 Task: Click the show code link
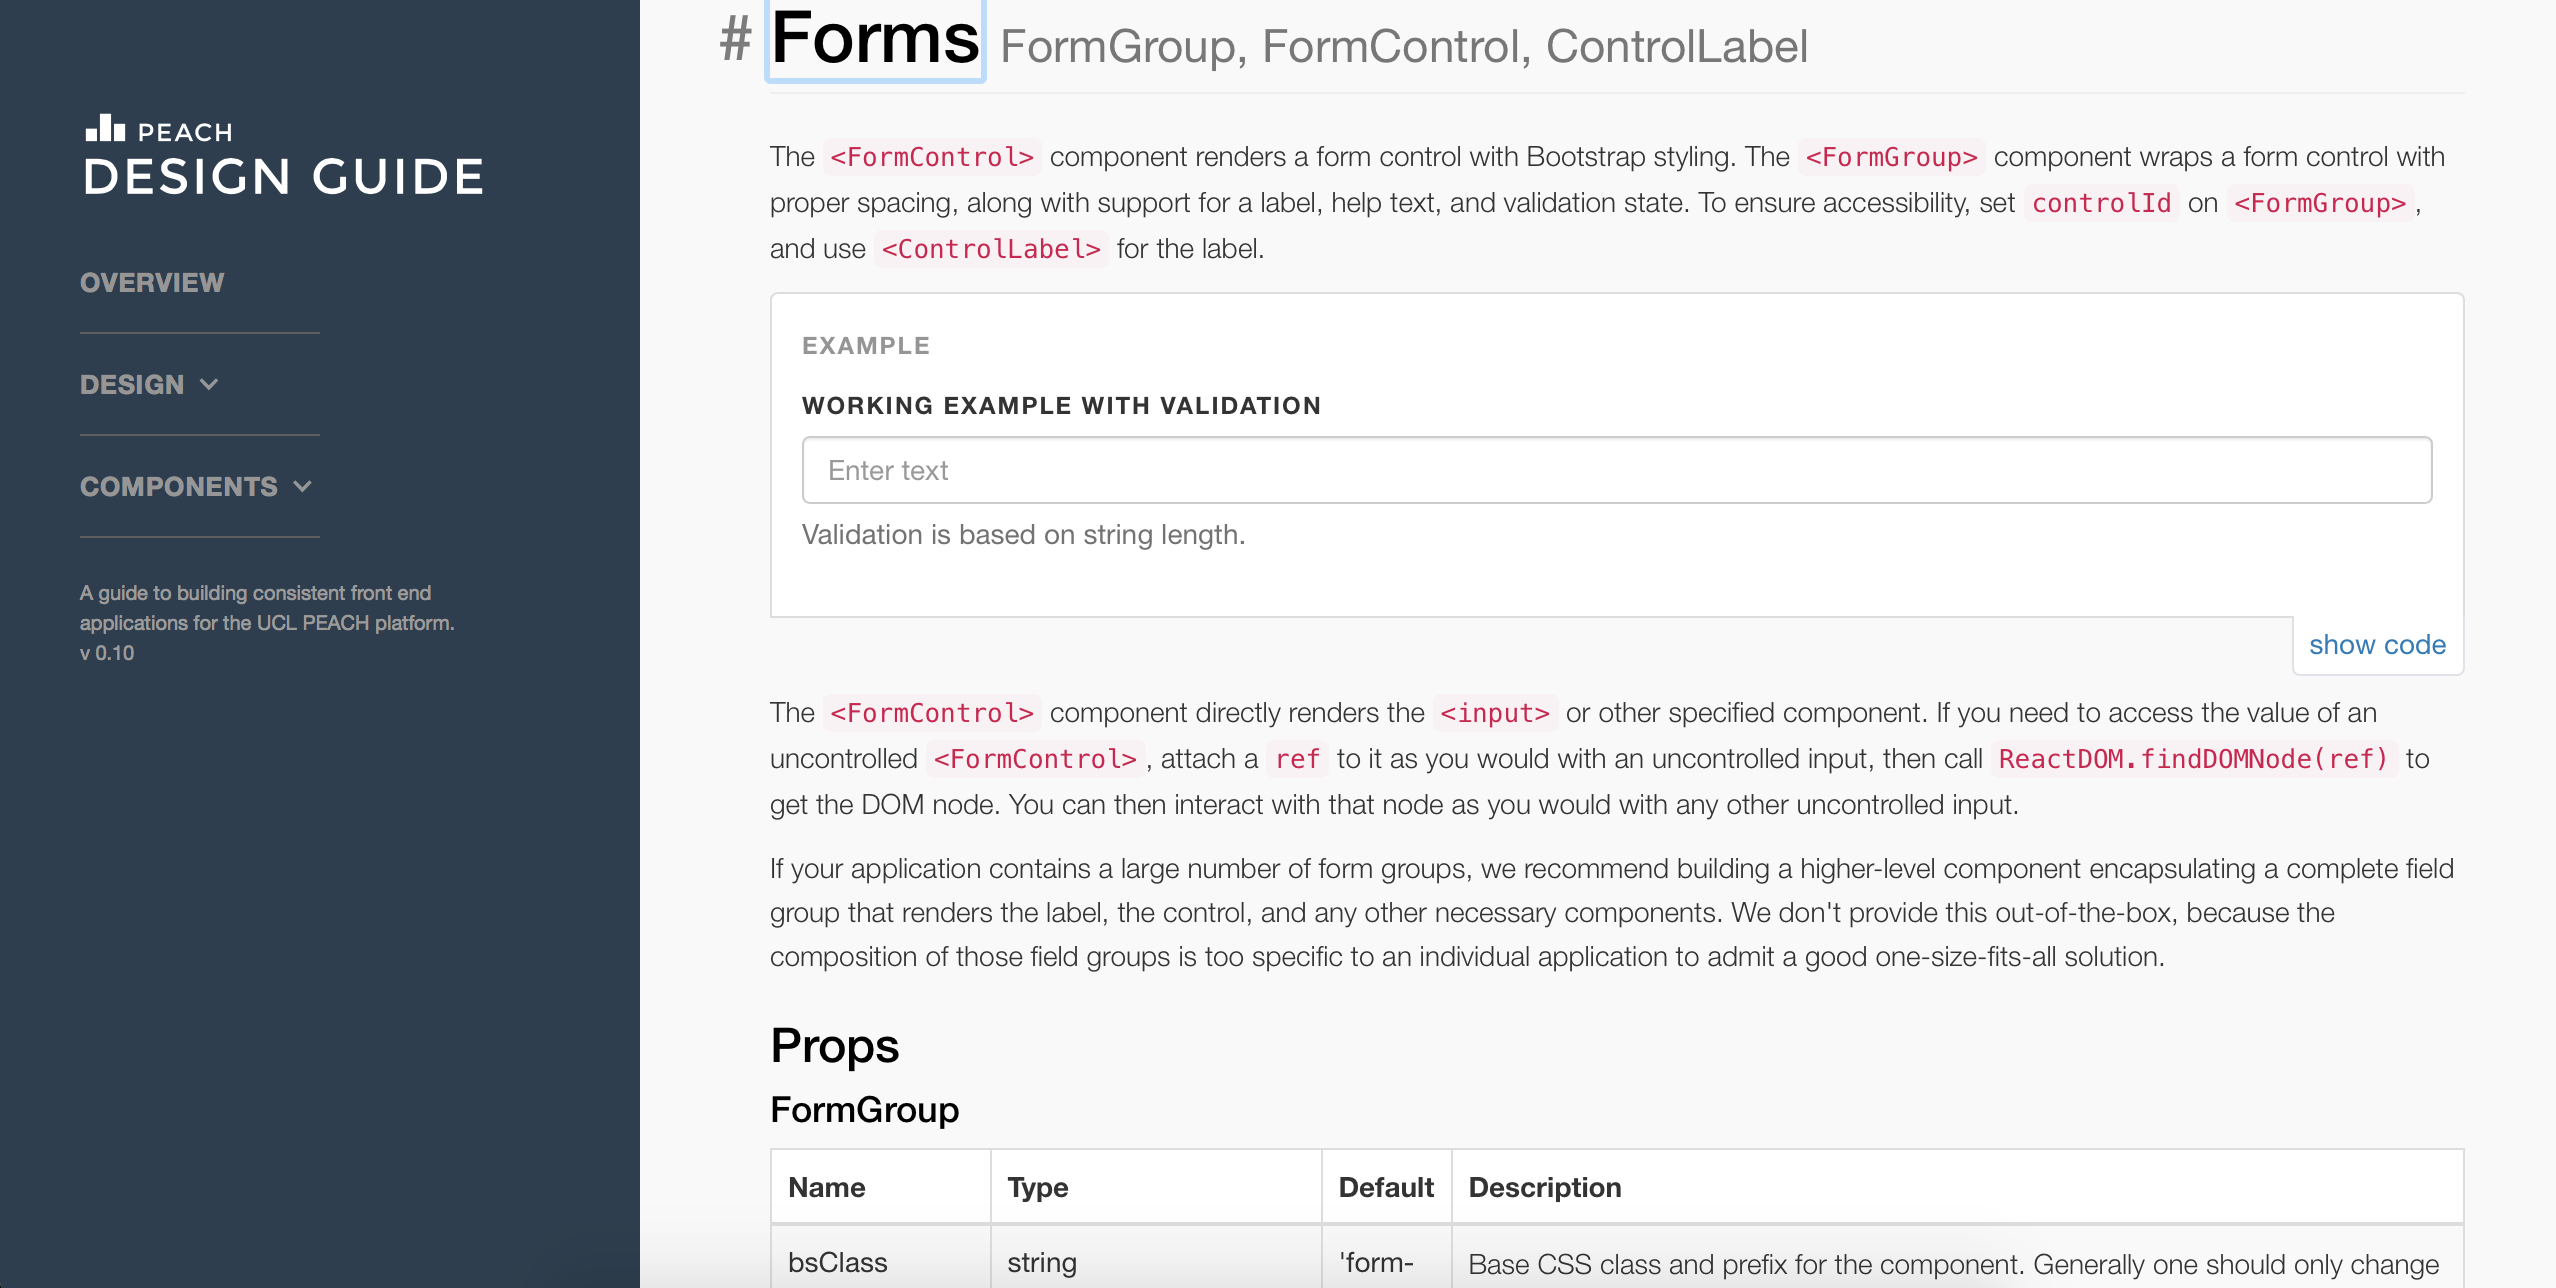2377,645
